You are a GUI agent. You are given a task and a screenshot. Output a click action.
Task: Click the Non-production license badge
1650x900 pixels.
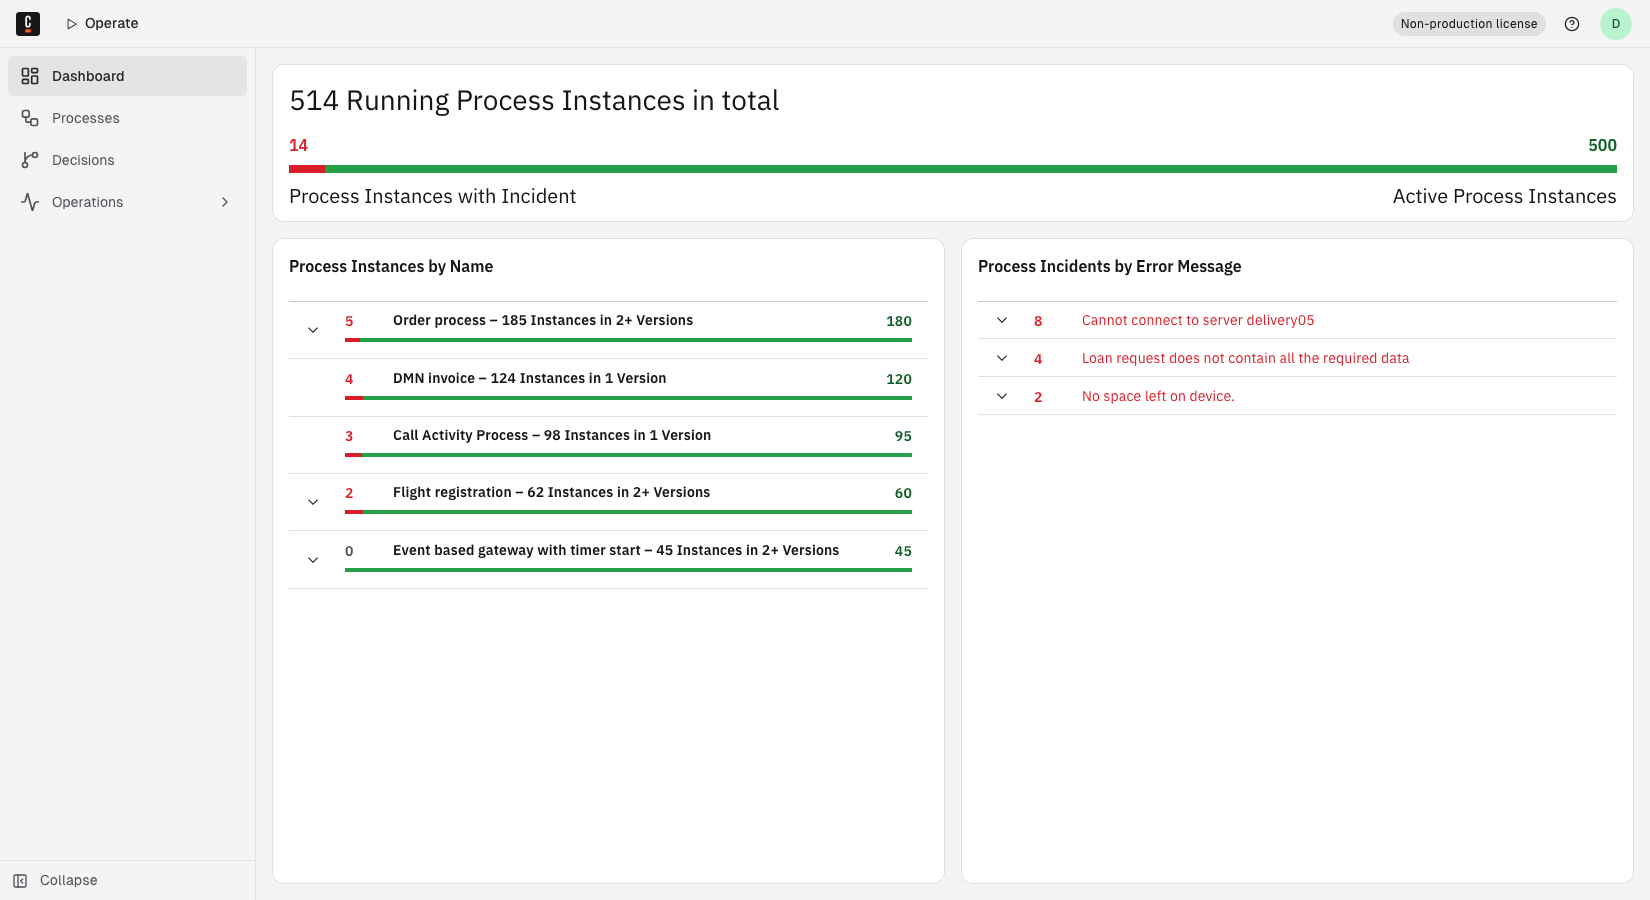(1469, 24)
